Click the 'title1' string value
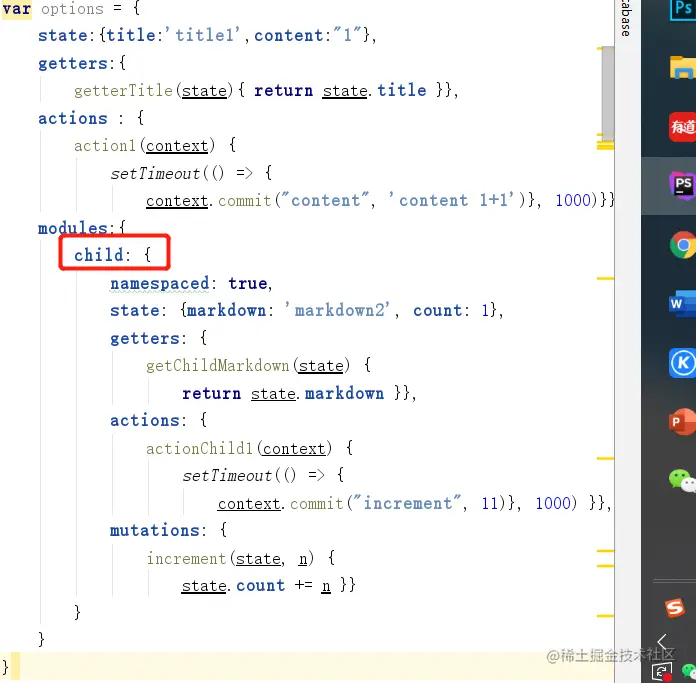Image resolution: width=696 pixels, height=683 pixels. point(204,35)
